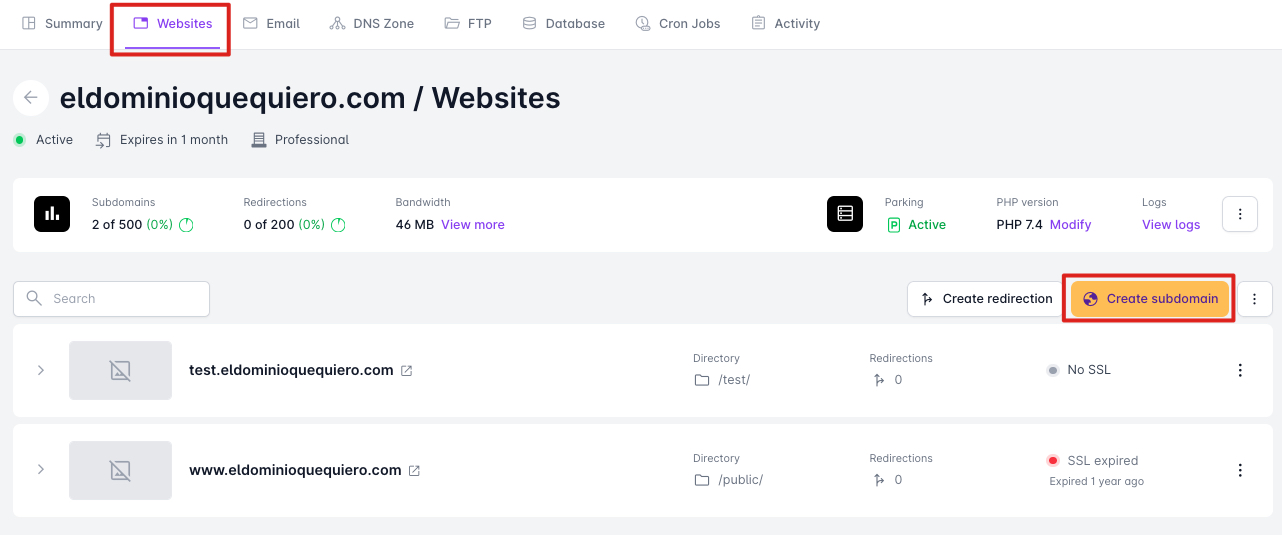Click the Create subdomain button
This screenshot has width=1282, height=535.
pyautogui.click(x=1150, y=299)
